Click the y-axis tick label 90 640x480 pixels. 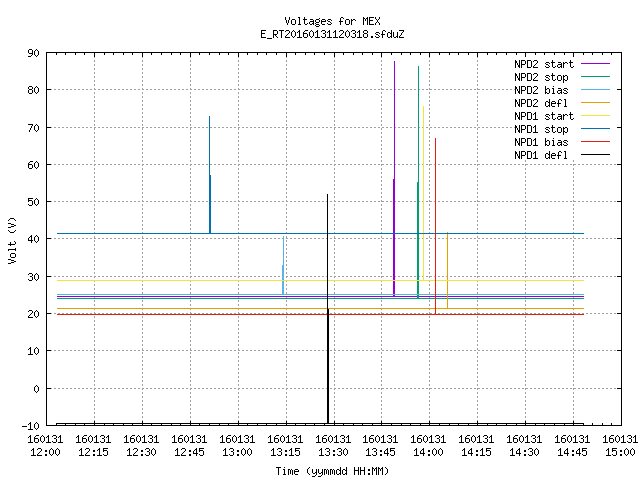tap(33, 53)
